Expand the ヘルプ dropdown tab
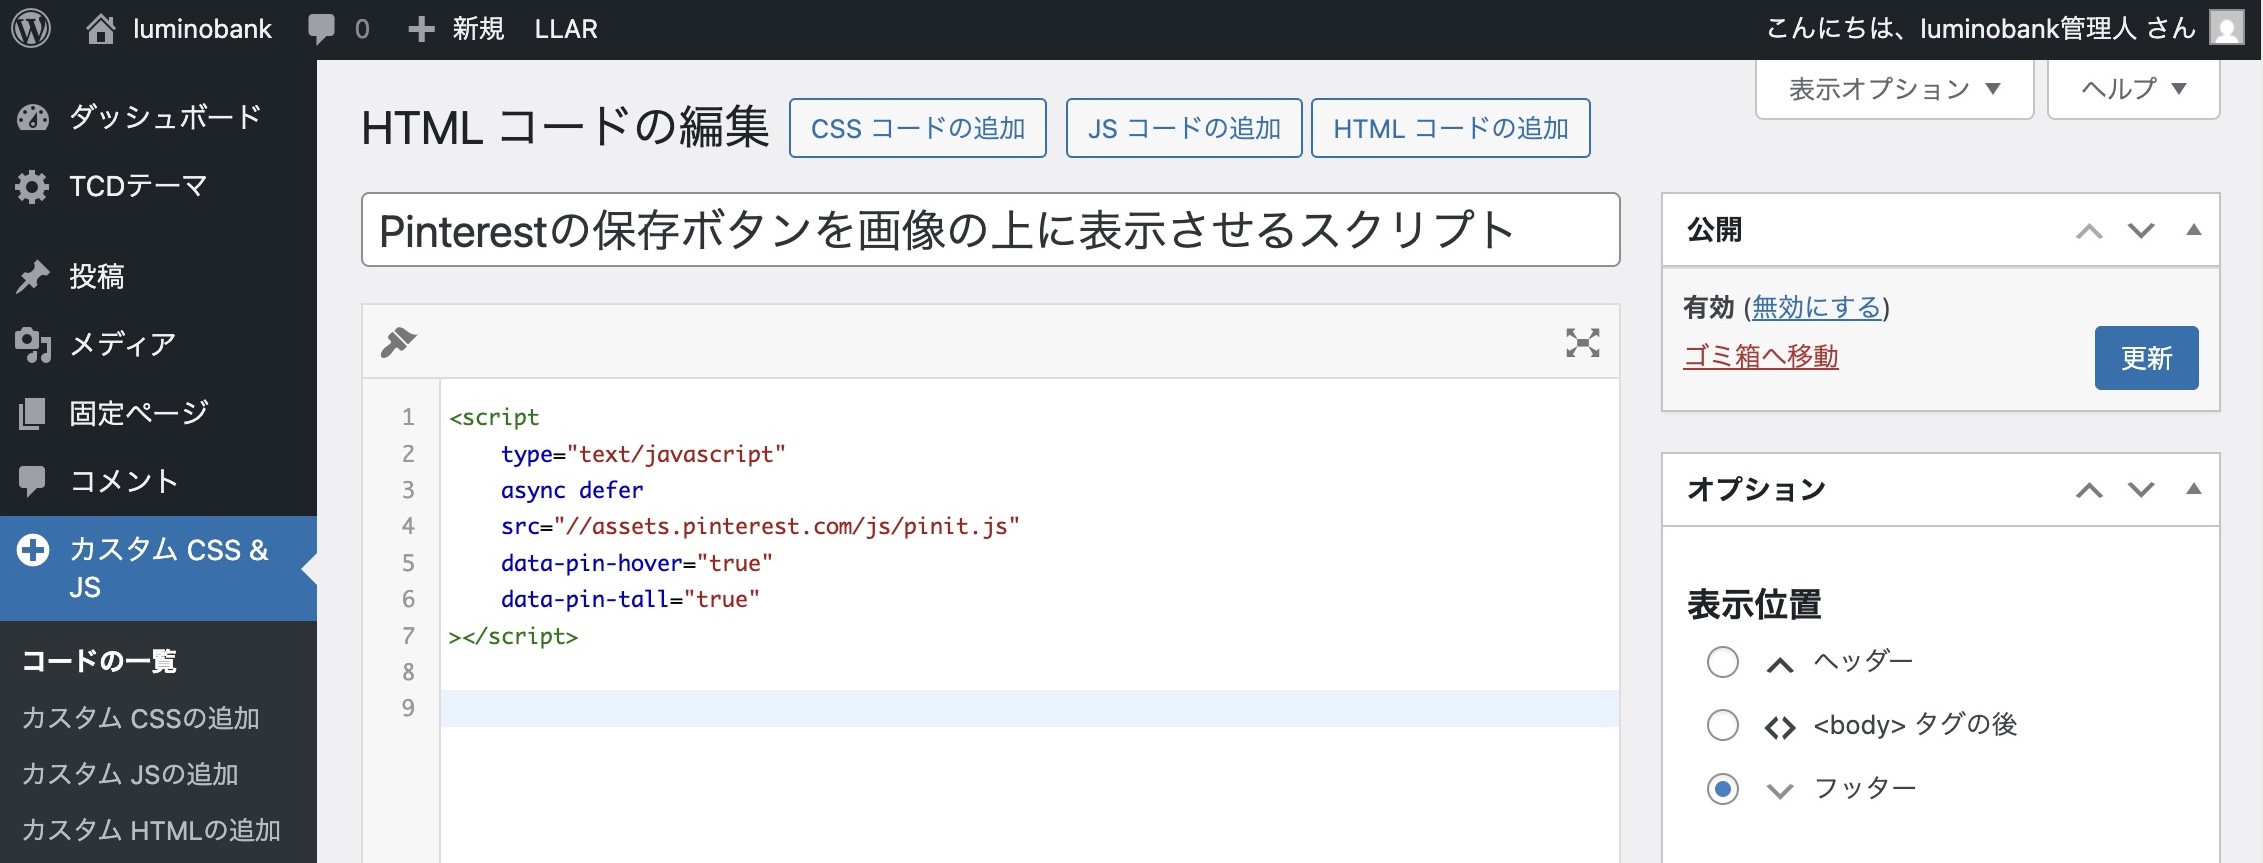Screen dimensions: 2263x863 pos(2133,89)
